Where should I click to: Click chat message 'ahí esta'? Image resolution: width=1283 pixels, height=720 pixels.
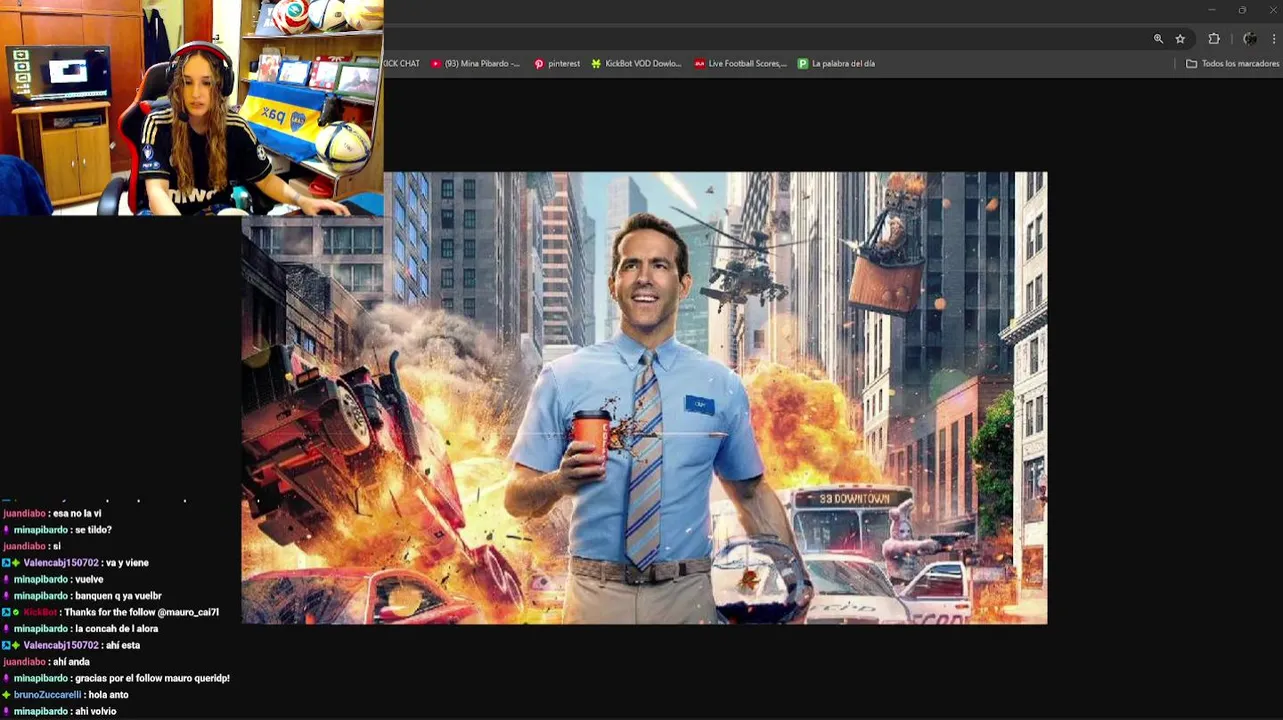click(122, 645)
